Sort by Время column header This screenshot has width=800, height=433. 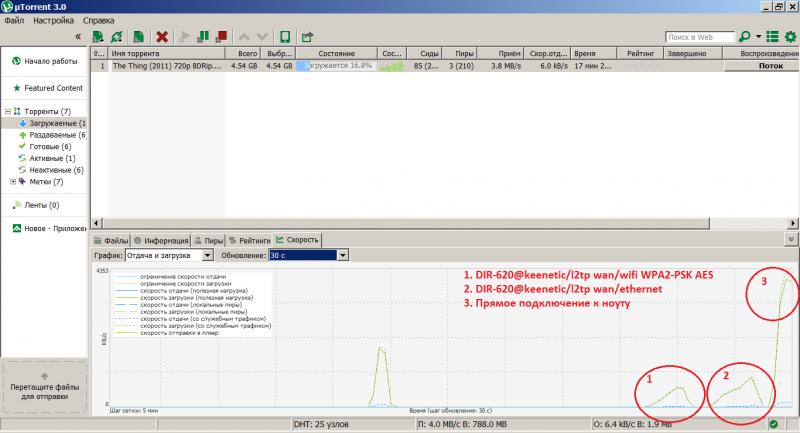click(593, 53)
